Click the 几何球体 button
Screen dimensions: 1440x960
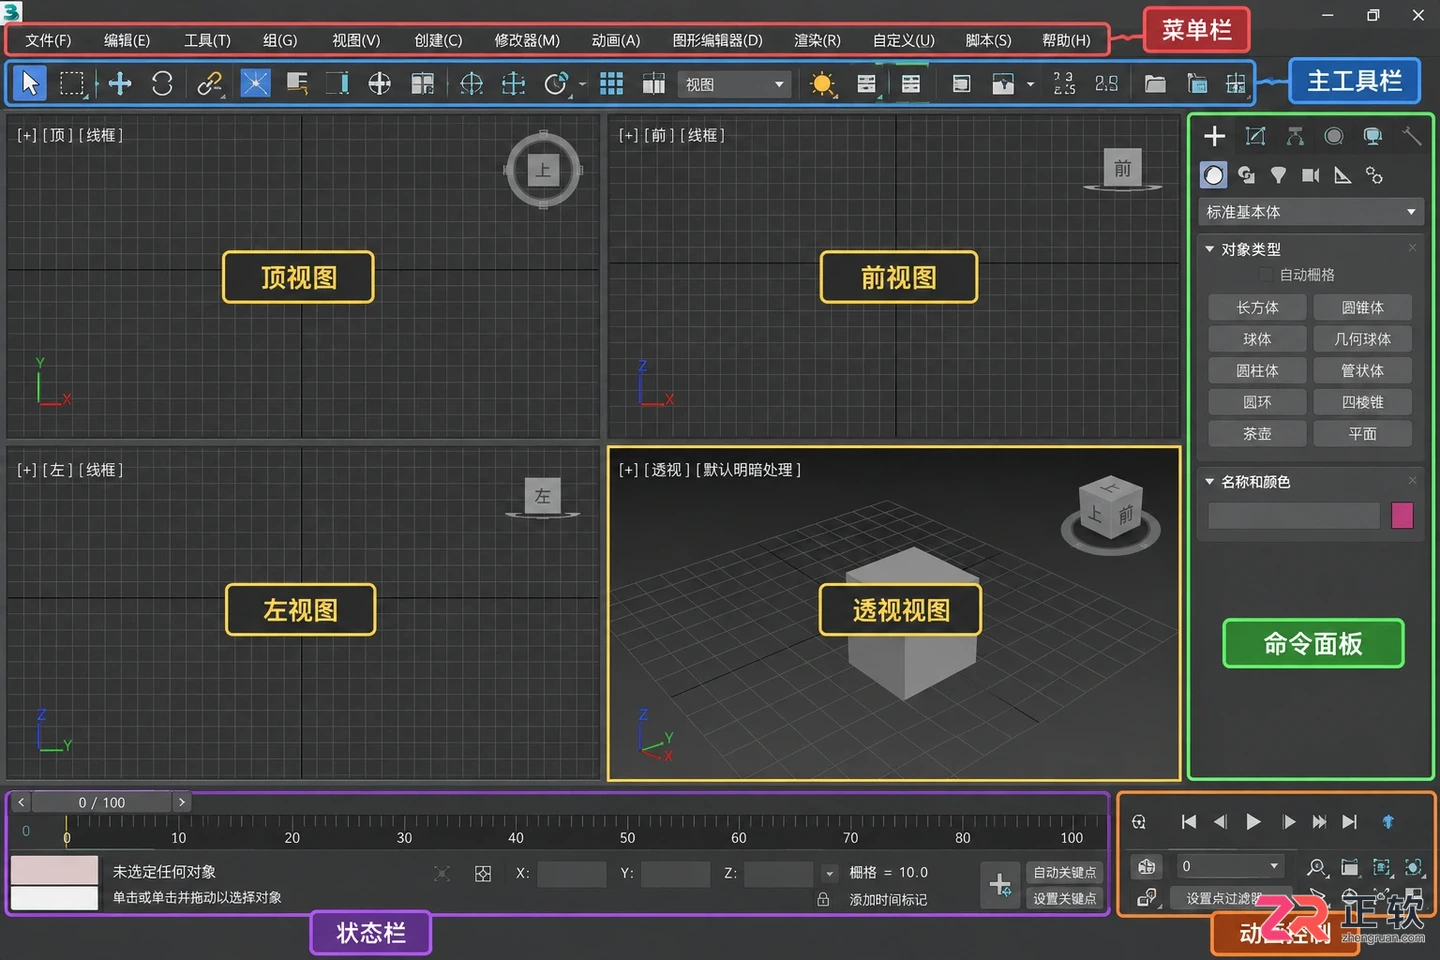(x=1362, y=339)
